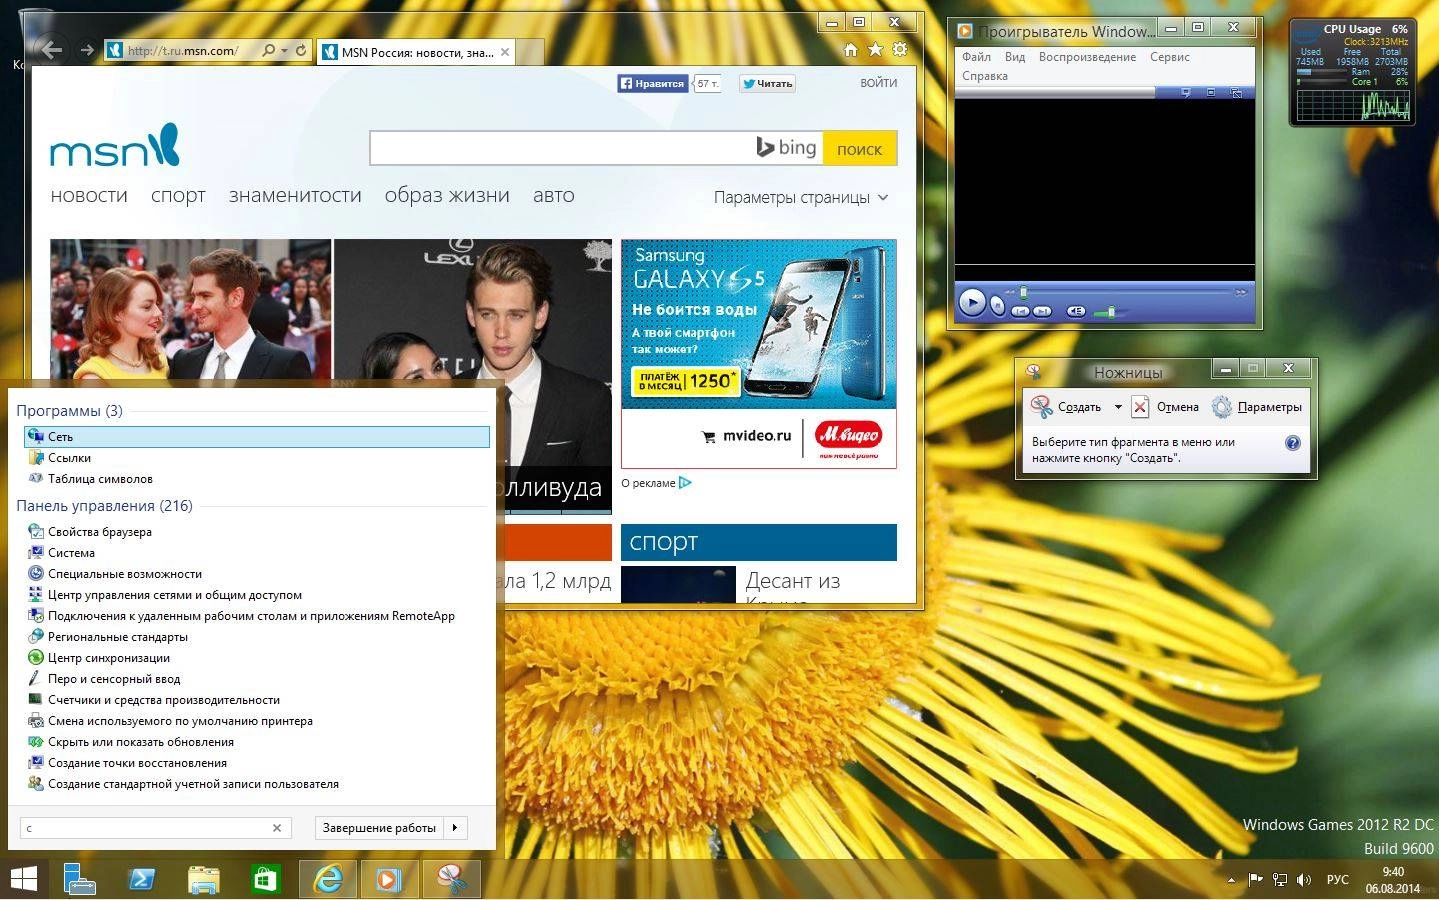1439x900 pixels.
Task: Open the IE Home page icon
Action: pyautogui.click(x=850, y=50)
